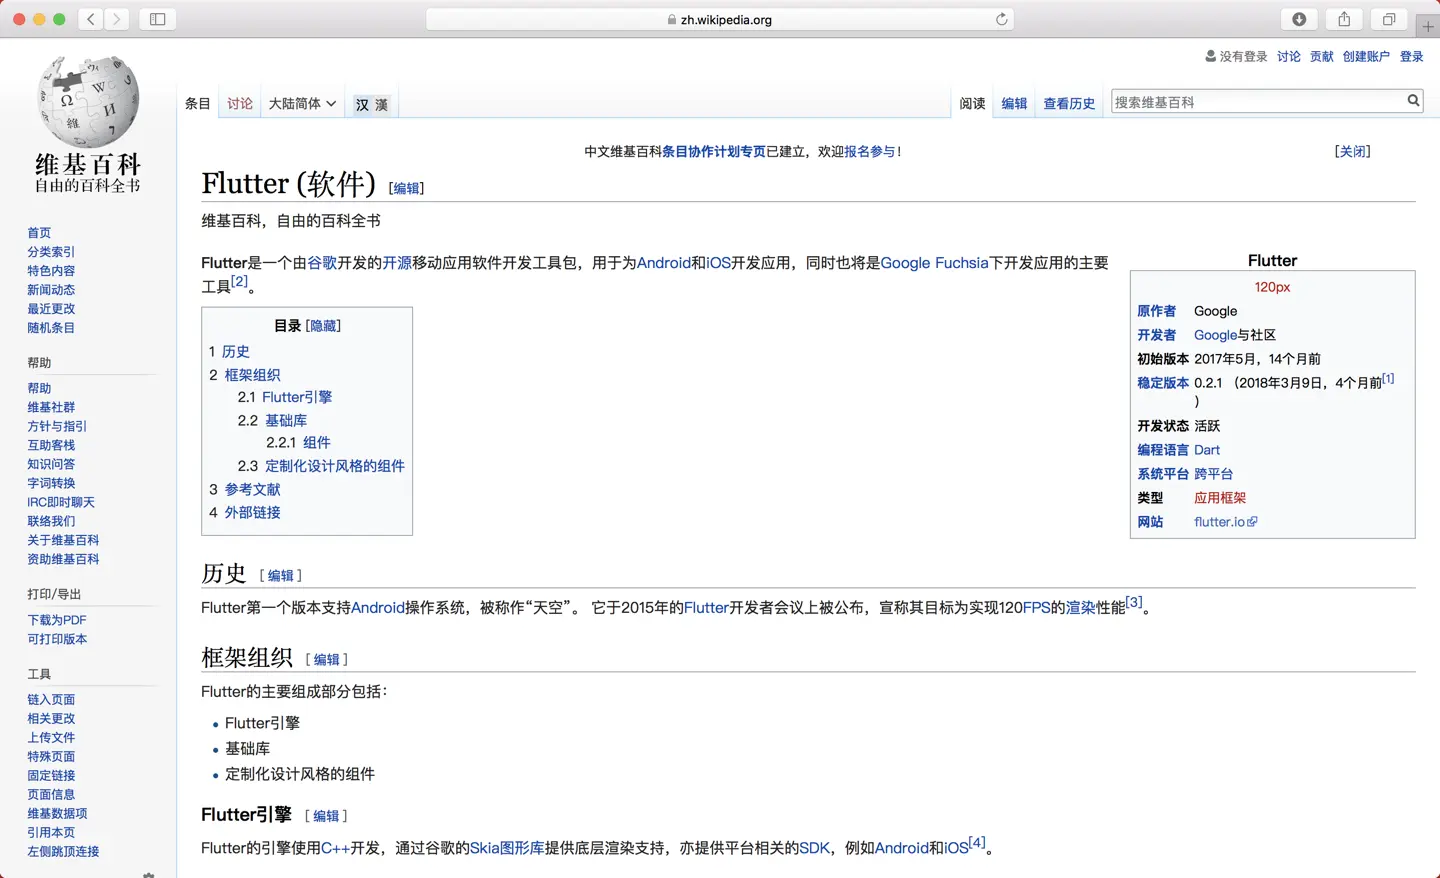Click the Wikipedia globe logo

tap(88, 100)
